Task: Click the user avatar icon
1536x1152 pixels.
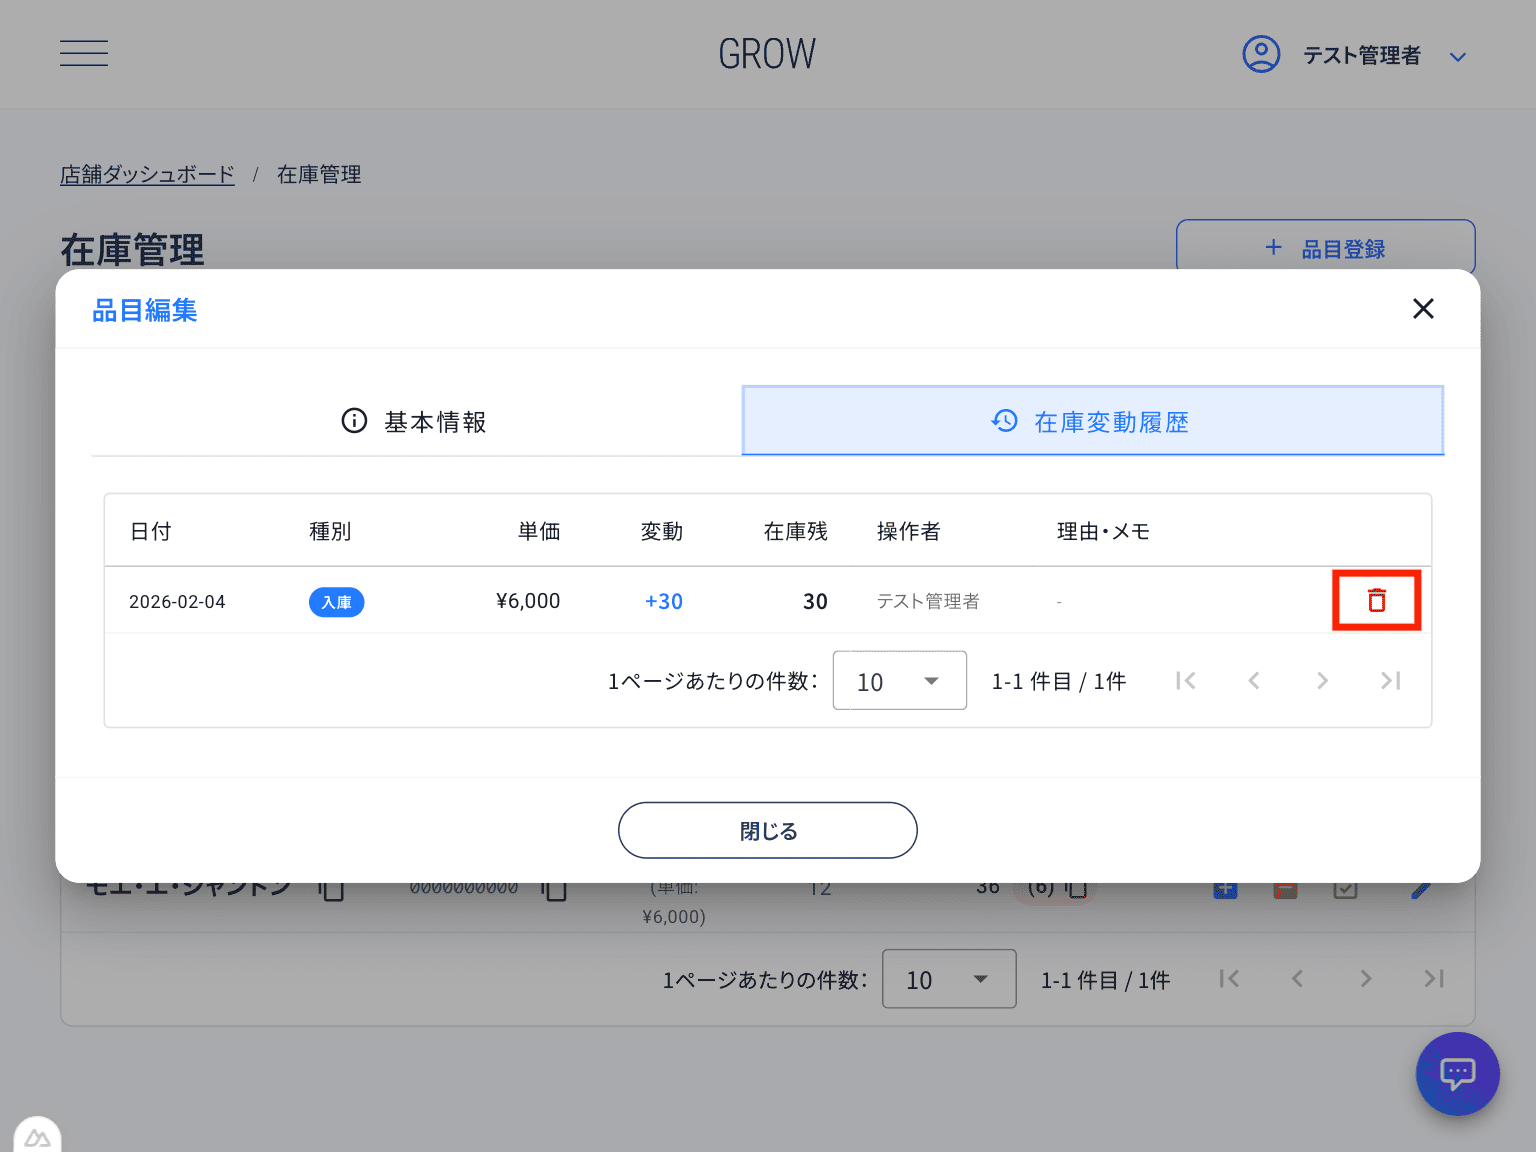Action: pyautogui.click(x=1261, y=54)
